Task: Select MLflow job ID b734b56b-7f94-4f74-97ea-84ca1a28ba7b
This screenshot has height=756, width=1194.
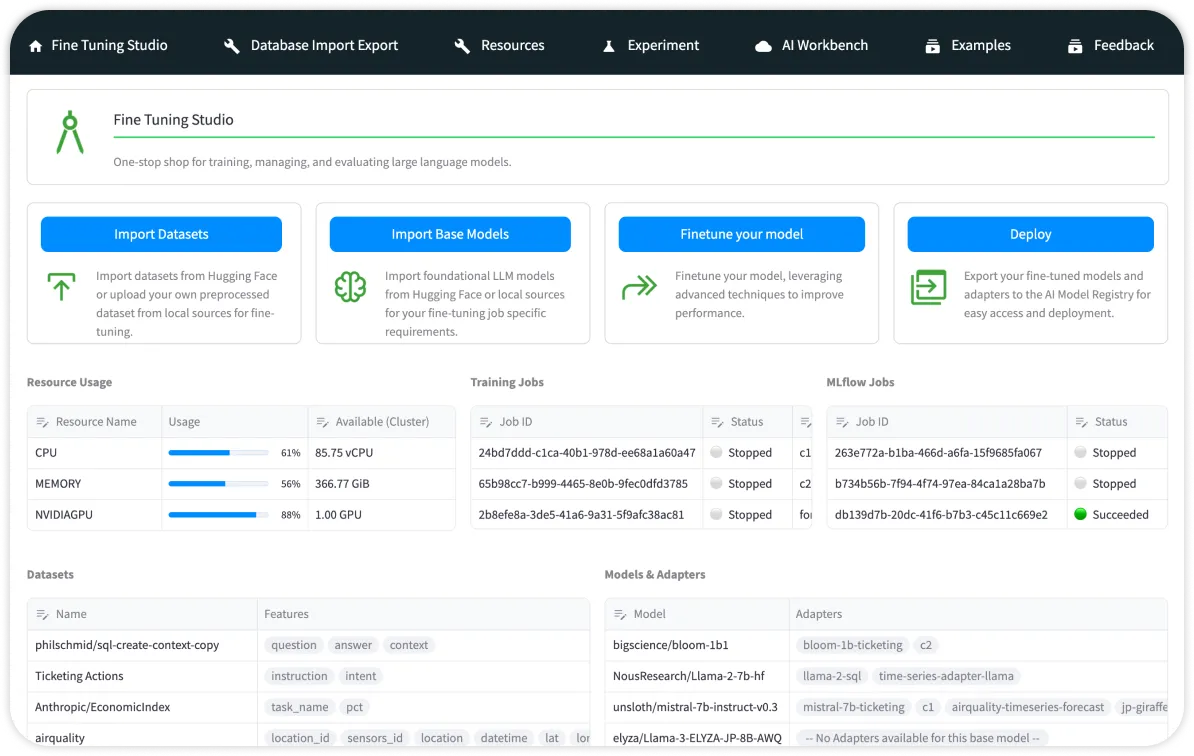Action: 940,484
